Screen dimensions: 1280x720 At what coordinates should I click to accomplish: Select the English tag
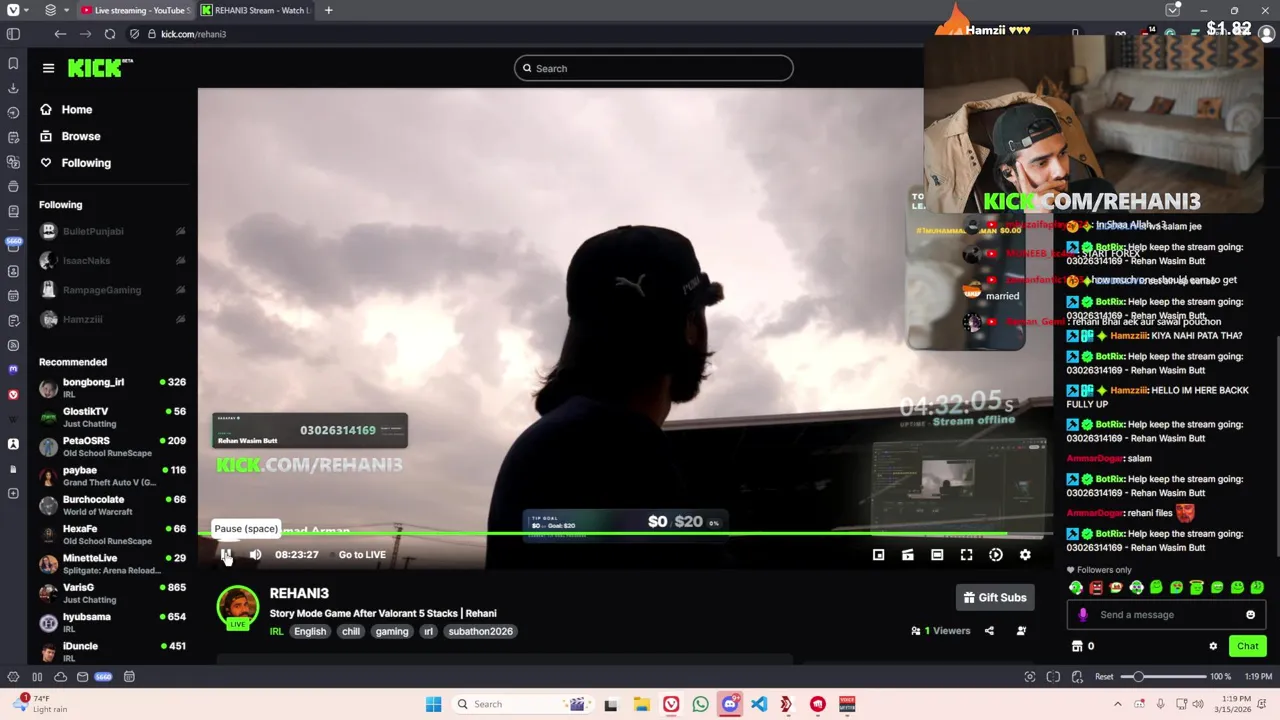pyautogui.click(x=310, y=632)
